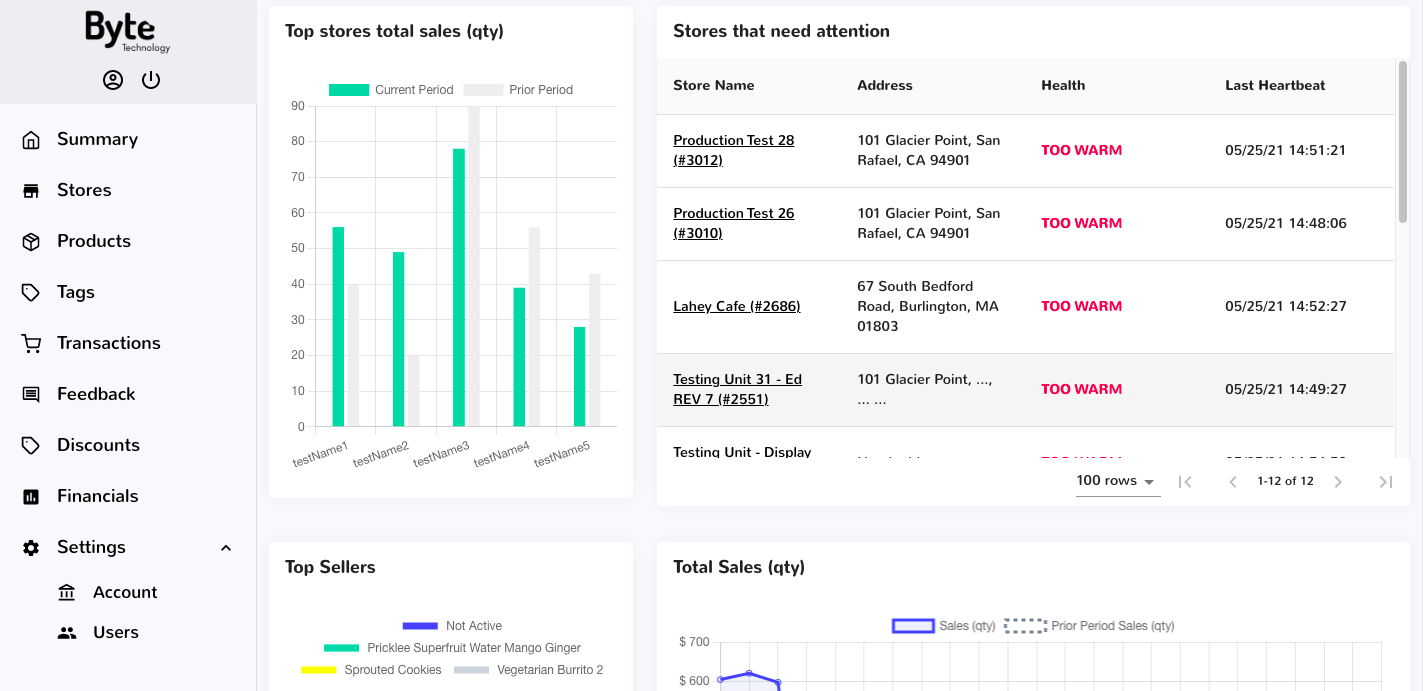
Task: Click the Tags label icon
Action: point(31,293)
